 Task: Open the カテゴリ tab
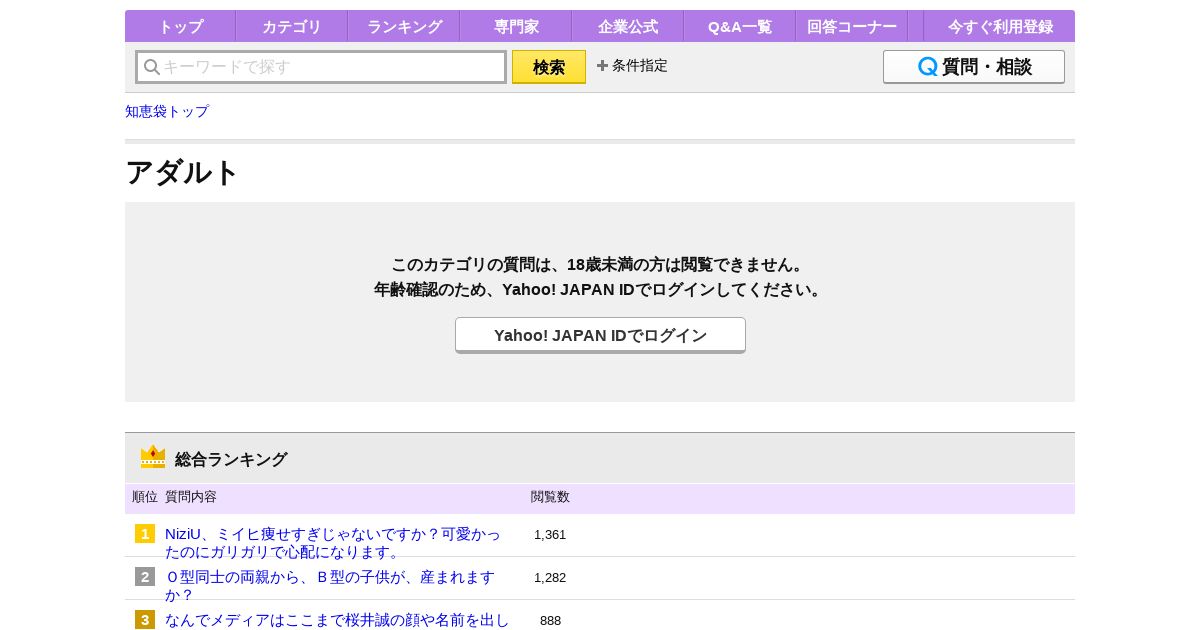pyautogui.click(x=291, y=27)
